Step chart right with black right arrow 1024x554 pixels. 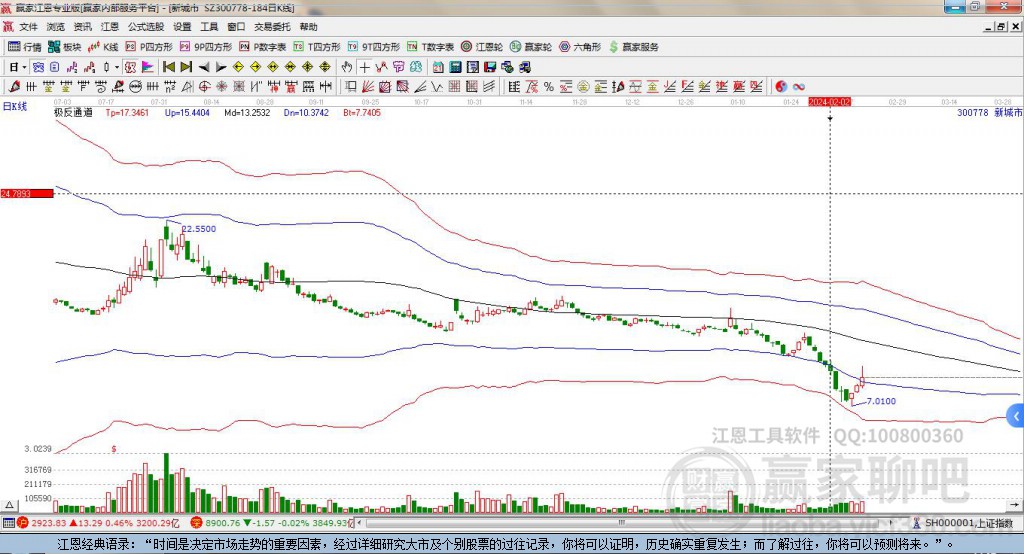tap(221, 67)
